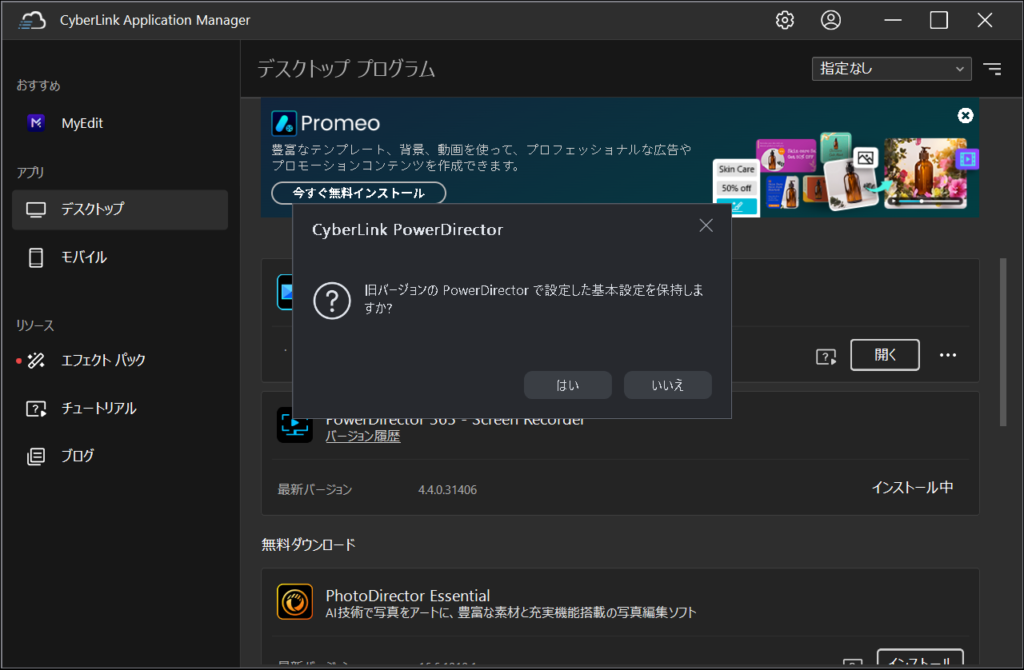
Task: Click はい in the dialog
Action: coord(568,385)
